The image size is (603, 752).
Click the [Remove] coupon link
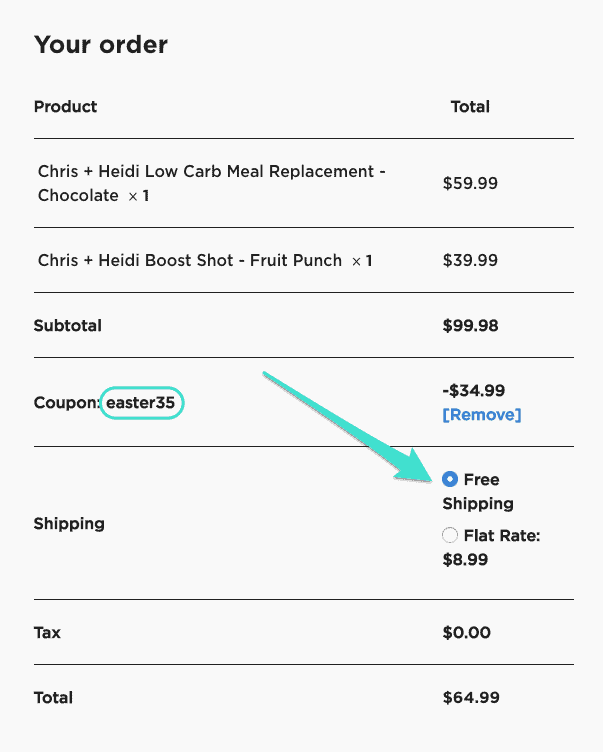tap(482, 414)
